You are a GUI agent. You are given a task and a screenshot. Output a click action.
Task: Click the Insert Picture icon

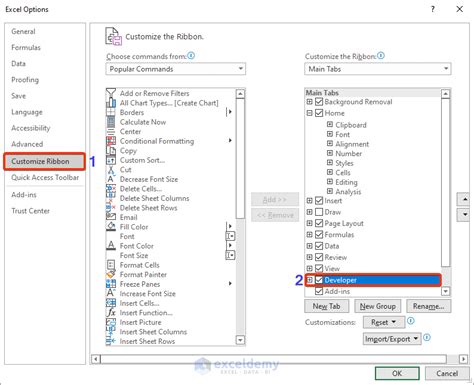111,322
